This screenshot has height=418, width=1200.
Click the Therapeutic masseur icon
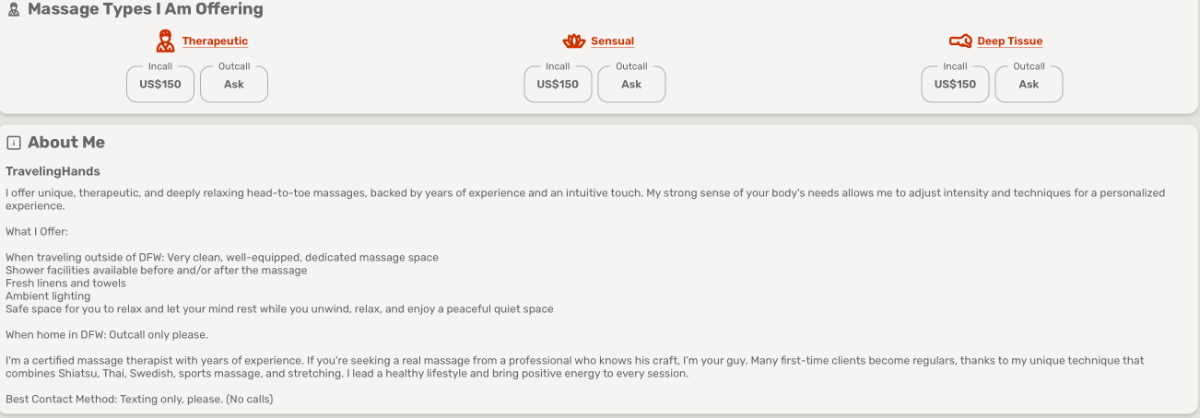pyautogui.click(x=165, y=41)
